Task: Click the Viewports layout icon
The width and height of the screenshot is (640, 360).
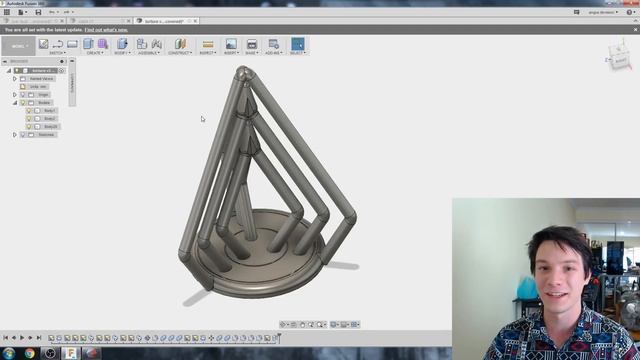Action: click(x=355, y=324)
